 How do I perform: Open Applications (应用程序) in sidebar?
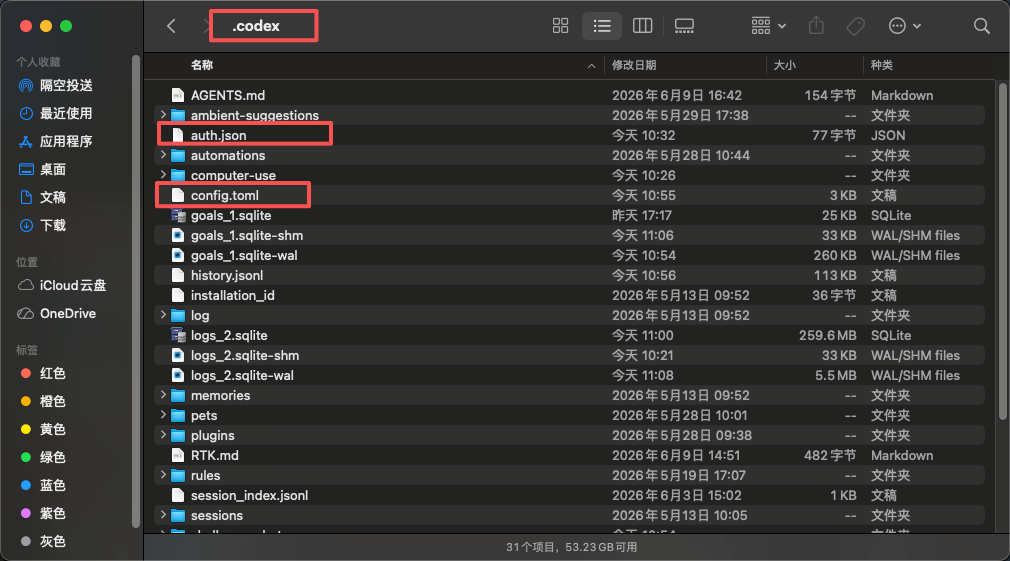66,141
